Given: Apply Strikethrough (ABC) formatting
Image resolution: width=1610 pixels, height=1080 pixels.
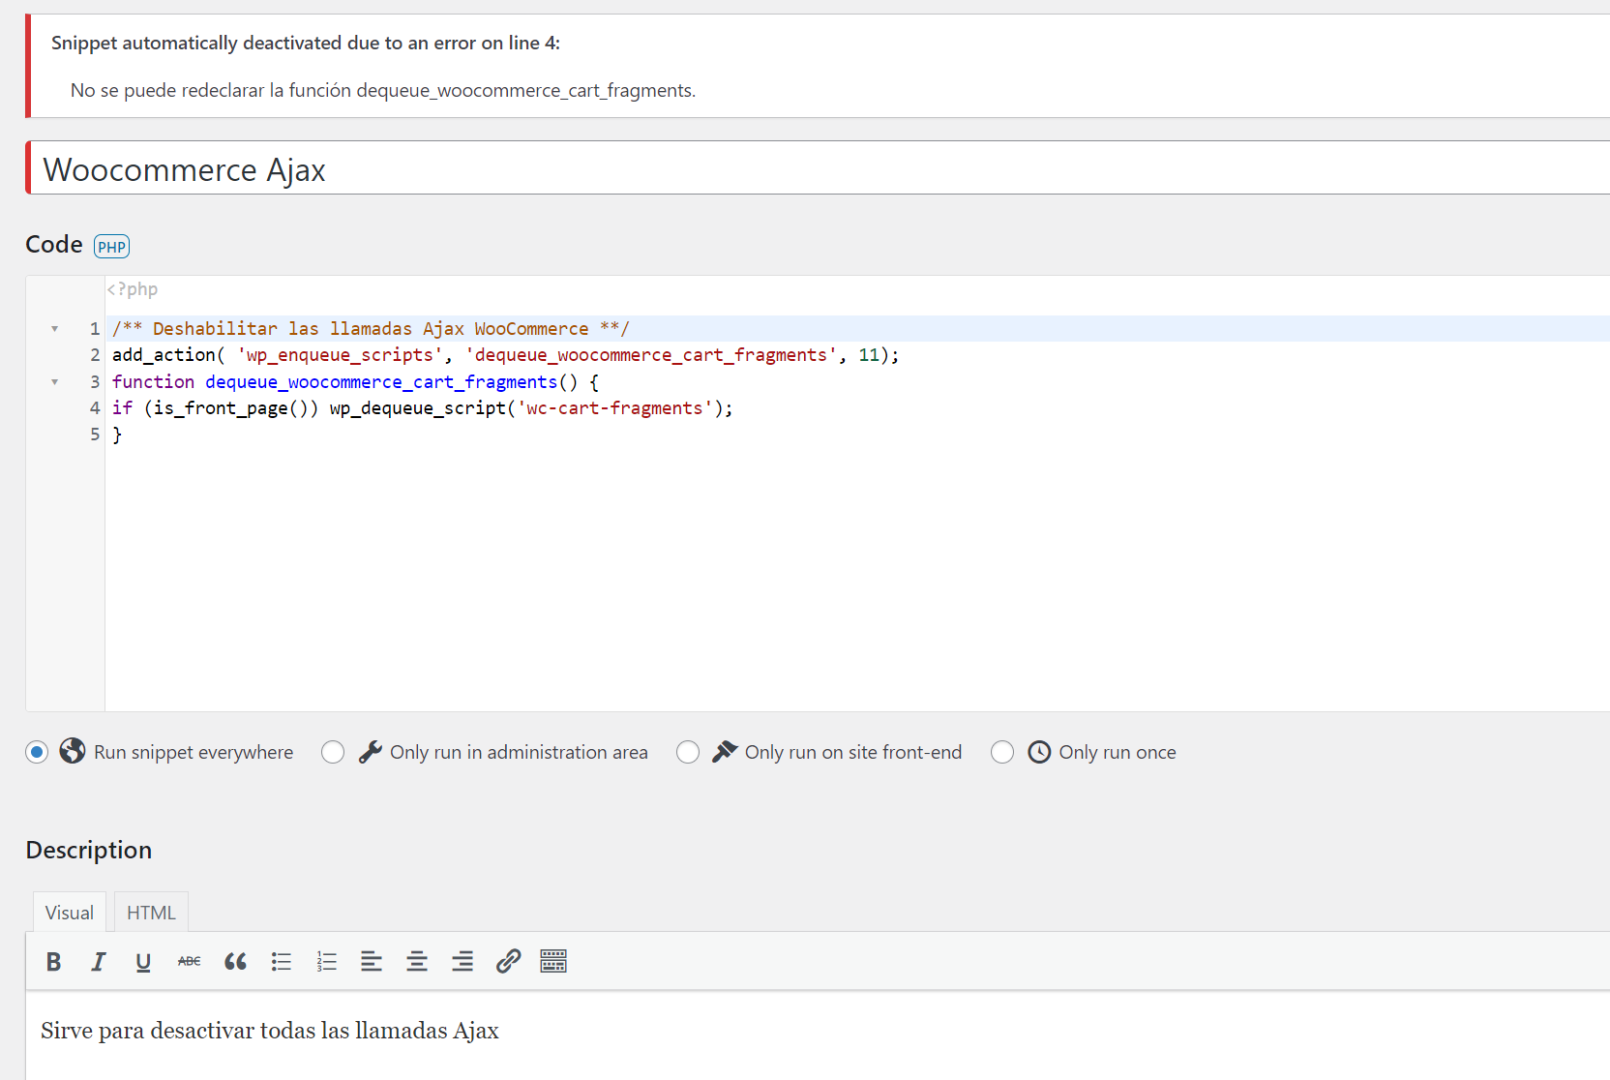Looking at the screenshot, I should click(x=189, y=962).
